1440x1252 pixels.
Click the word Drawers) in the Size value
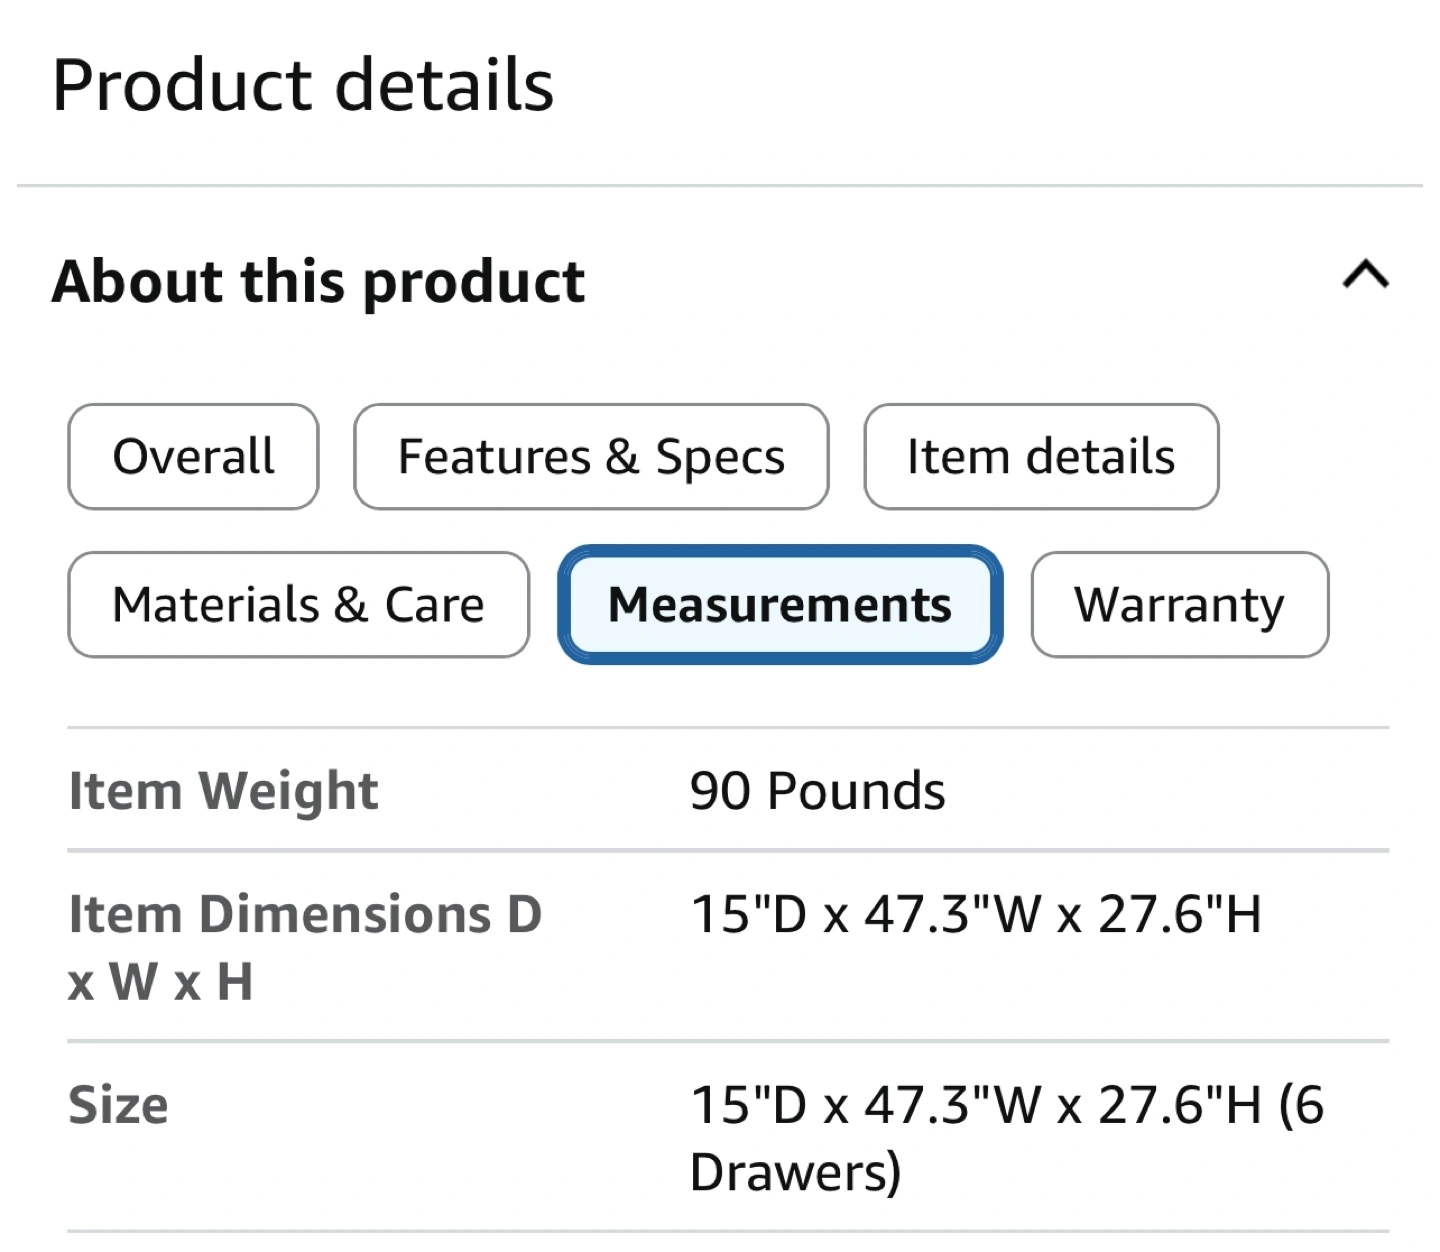coord(795,1172)
